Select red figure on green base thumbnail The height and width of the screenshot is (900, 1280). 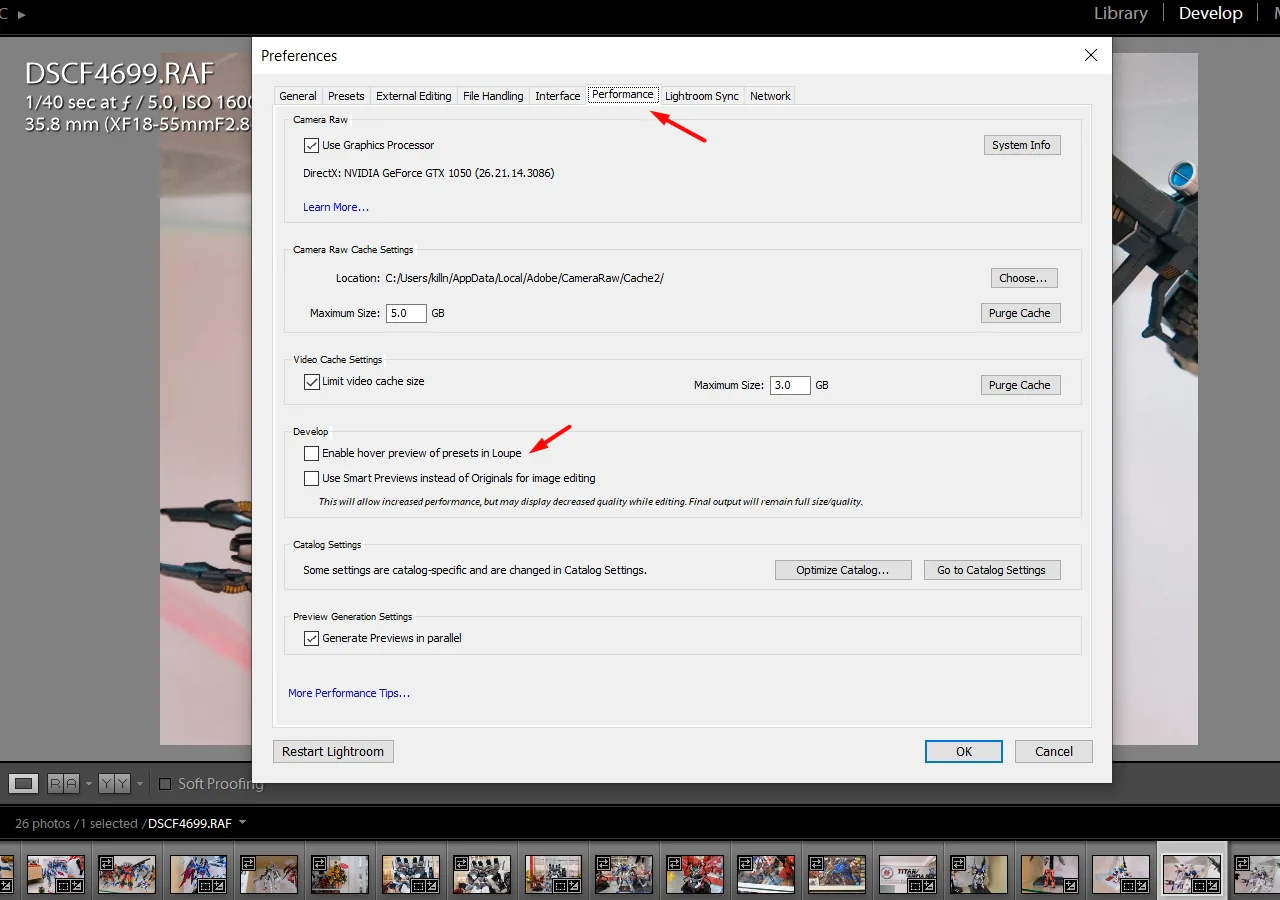pyautogui.click(x=1050, y=874)
